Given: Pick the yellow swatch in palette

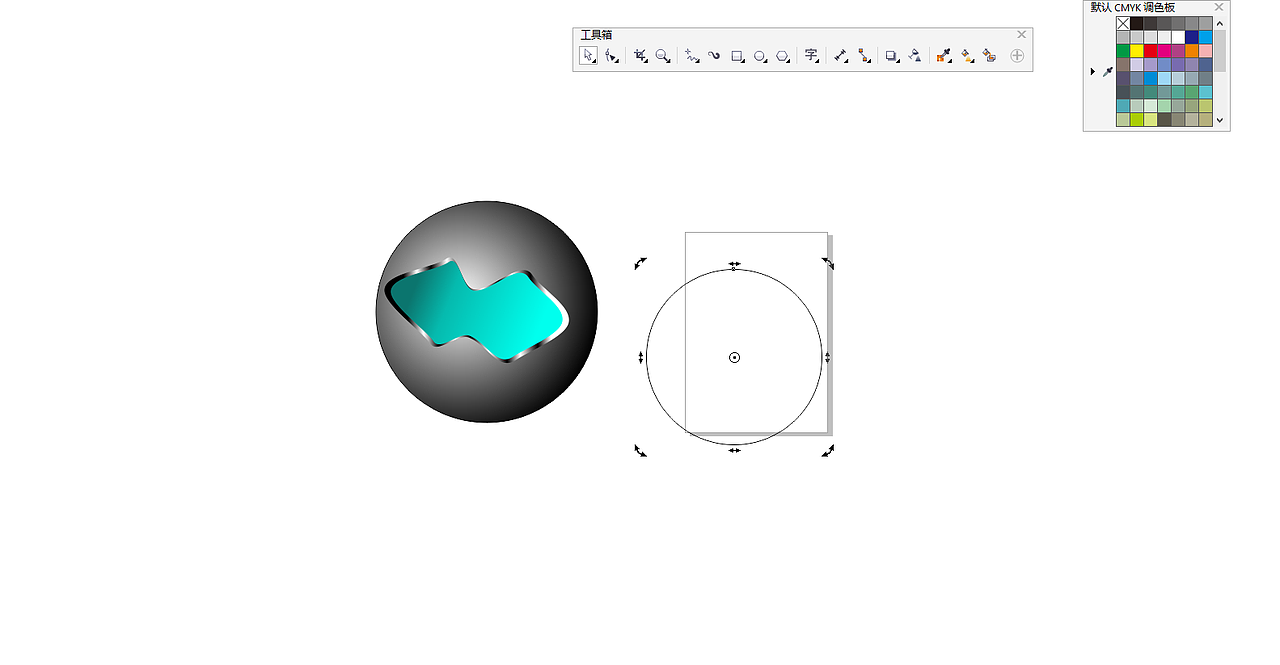Looking at the screenshot, I should pyautogui.click(x=1137, y=51).
